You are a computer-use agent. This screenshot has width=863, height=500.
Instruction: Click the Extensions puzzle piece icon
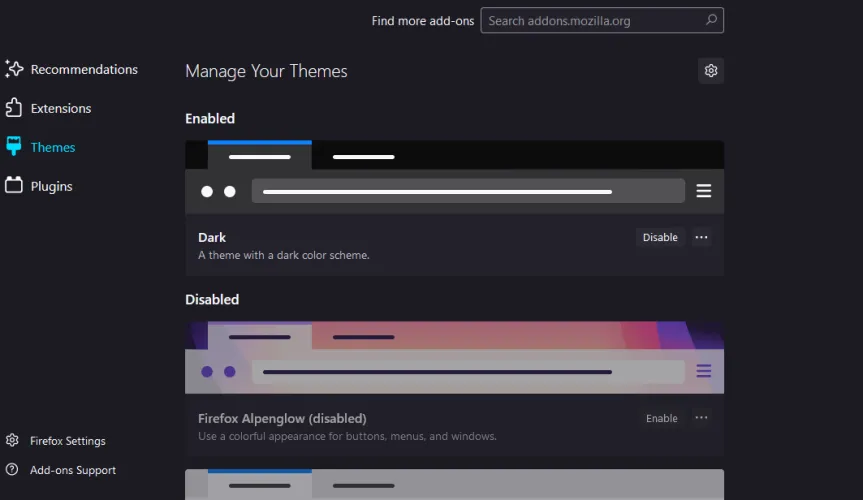point(14,108)
